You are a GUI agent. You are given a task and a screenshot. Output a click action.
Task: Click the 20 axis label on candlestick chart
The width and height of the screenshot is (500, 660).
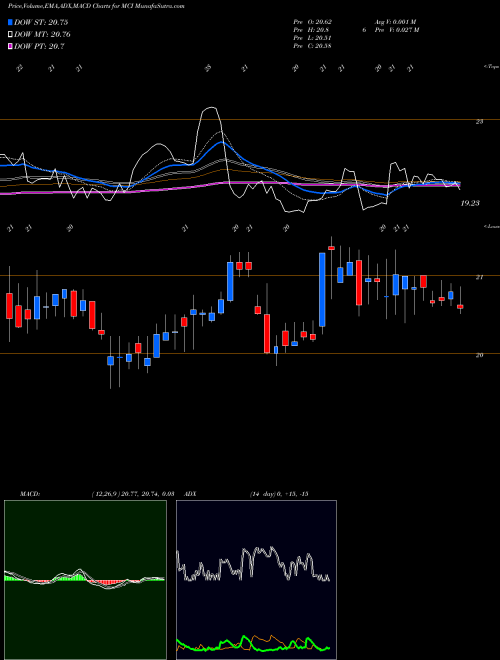point(479,355)
